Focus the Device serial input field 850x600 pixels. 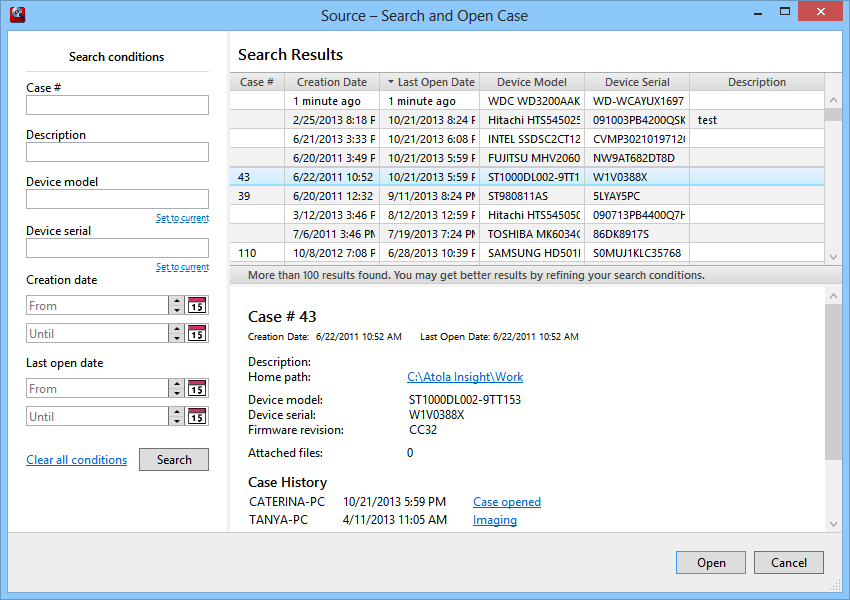point(117,248)
